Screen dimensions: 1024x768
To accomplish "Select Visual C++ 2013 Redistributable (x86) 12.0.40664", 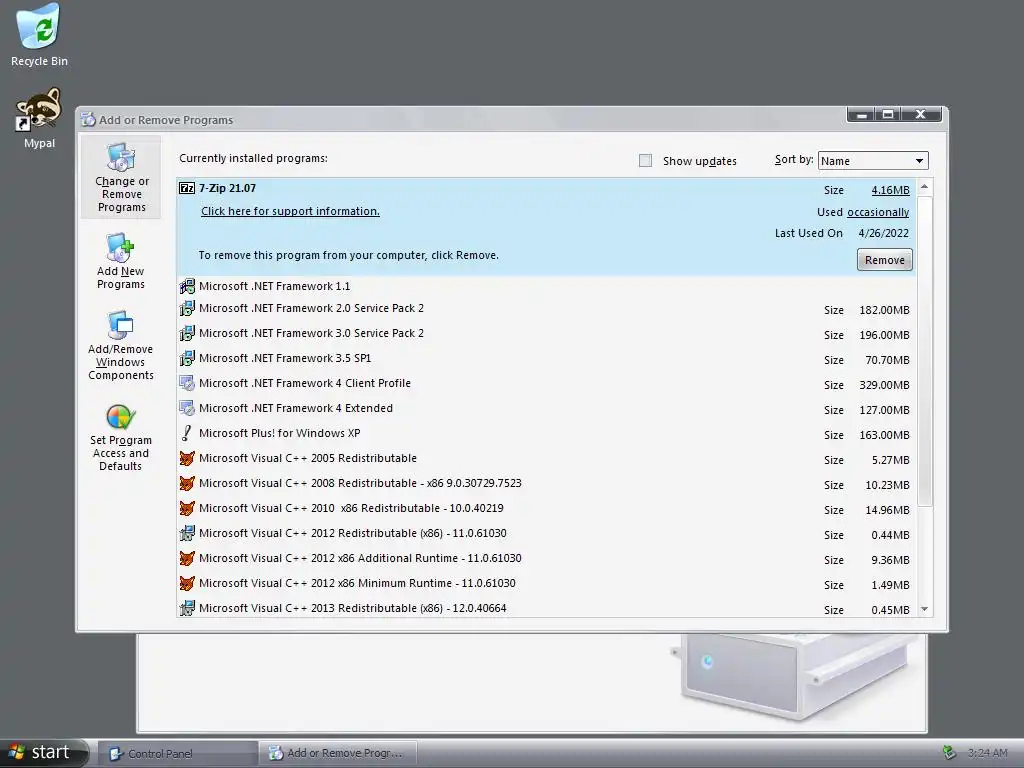I will (x=546, y=609).
